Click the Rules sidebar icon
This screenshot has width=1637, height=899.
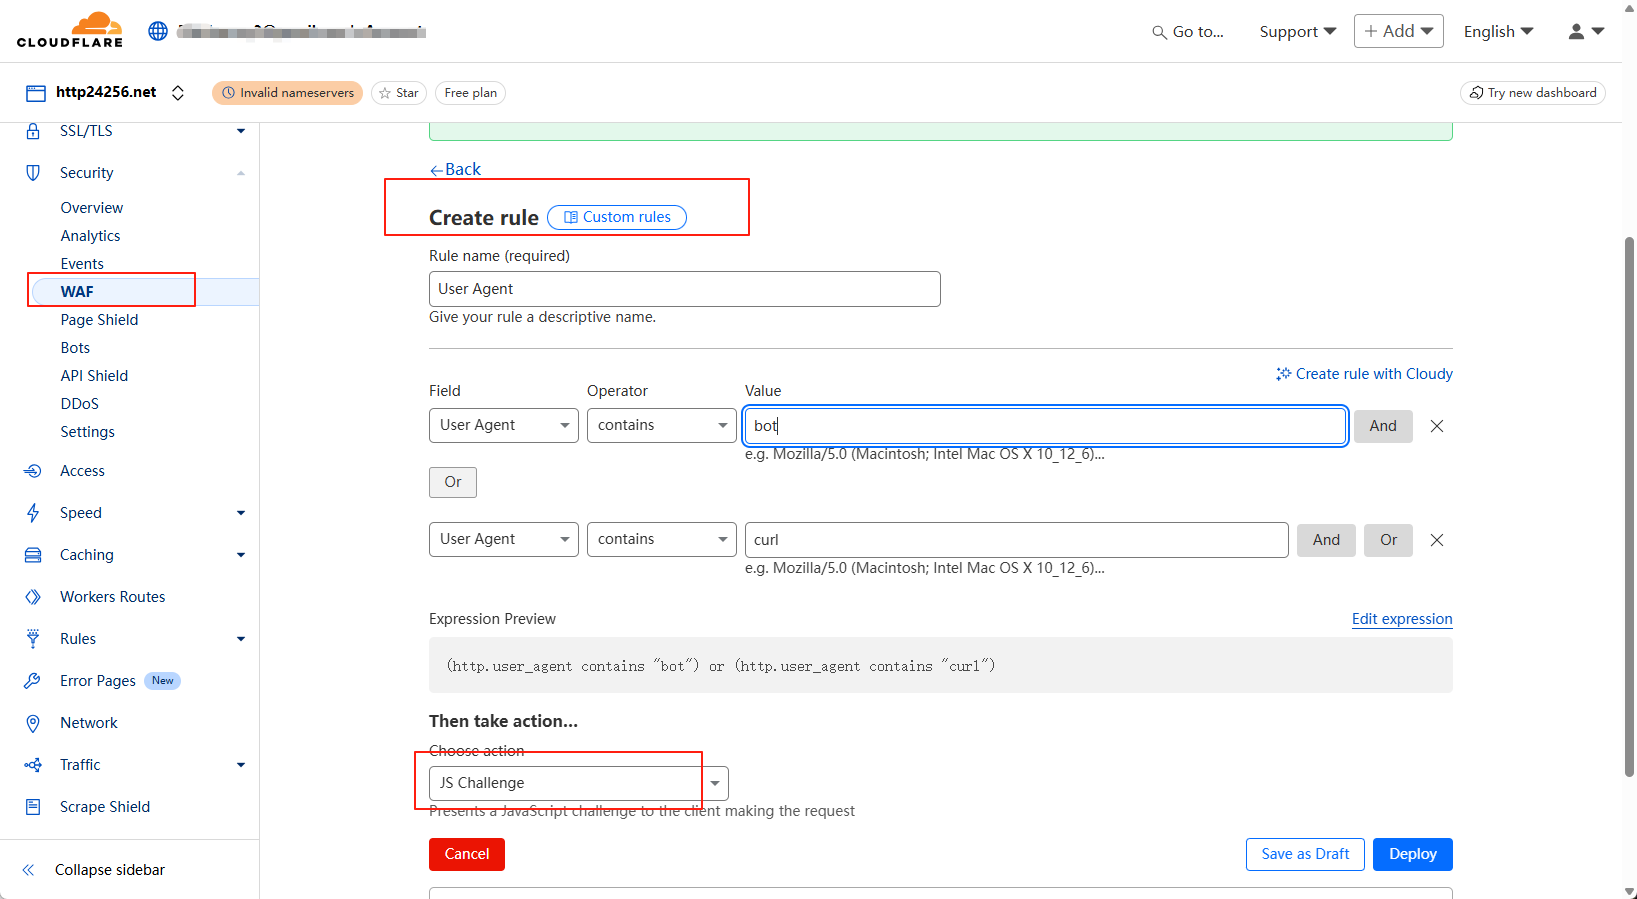pyautogui.click(x=33, y=639)
